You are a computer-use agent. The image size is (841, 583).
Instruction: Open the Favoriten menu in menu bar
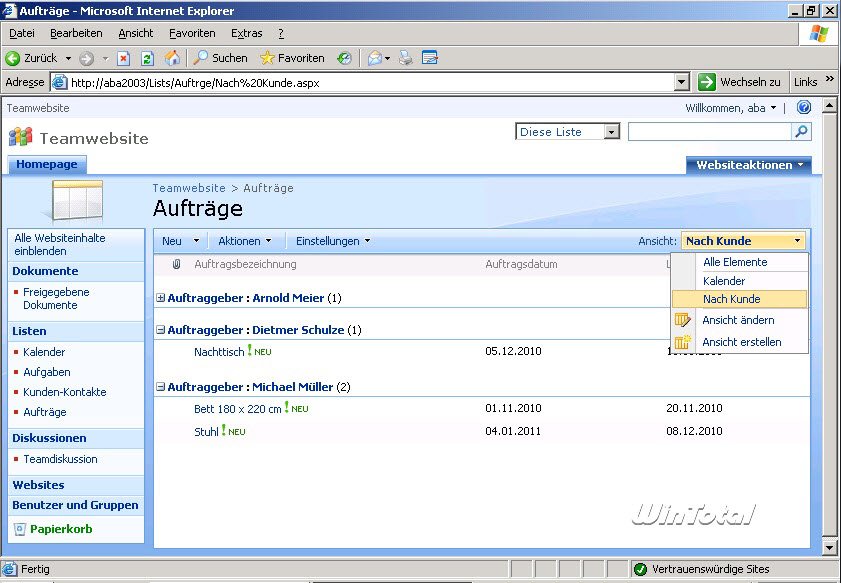tap(191, 33)
